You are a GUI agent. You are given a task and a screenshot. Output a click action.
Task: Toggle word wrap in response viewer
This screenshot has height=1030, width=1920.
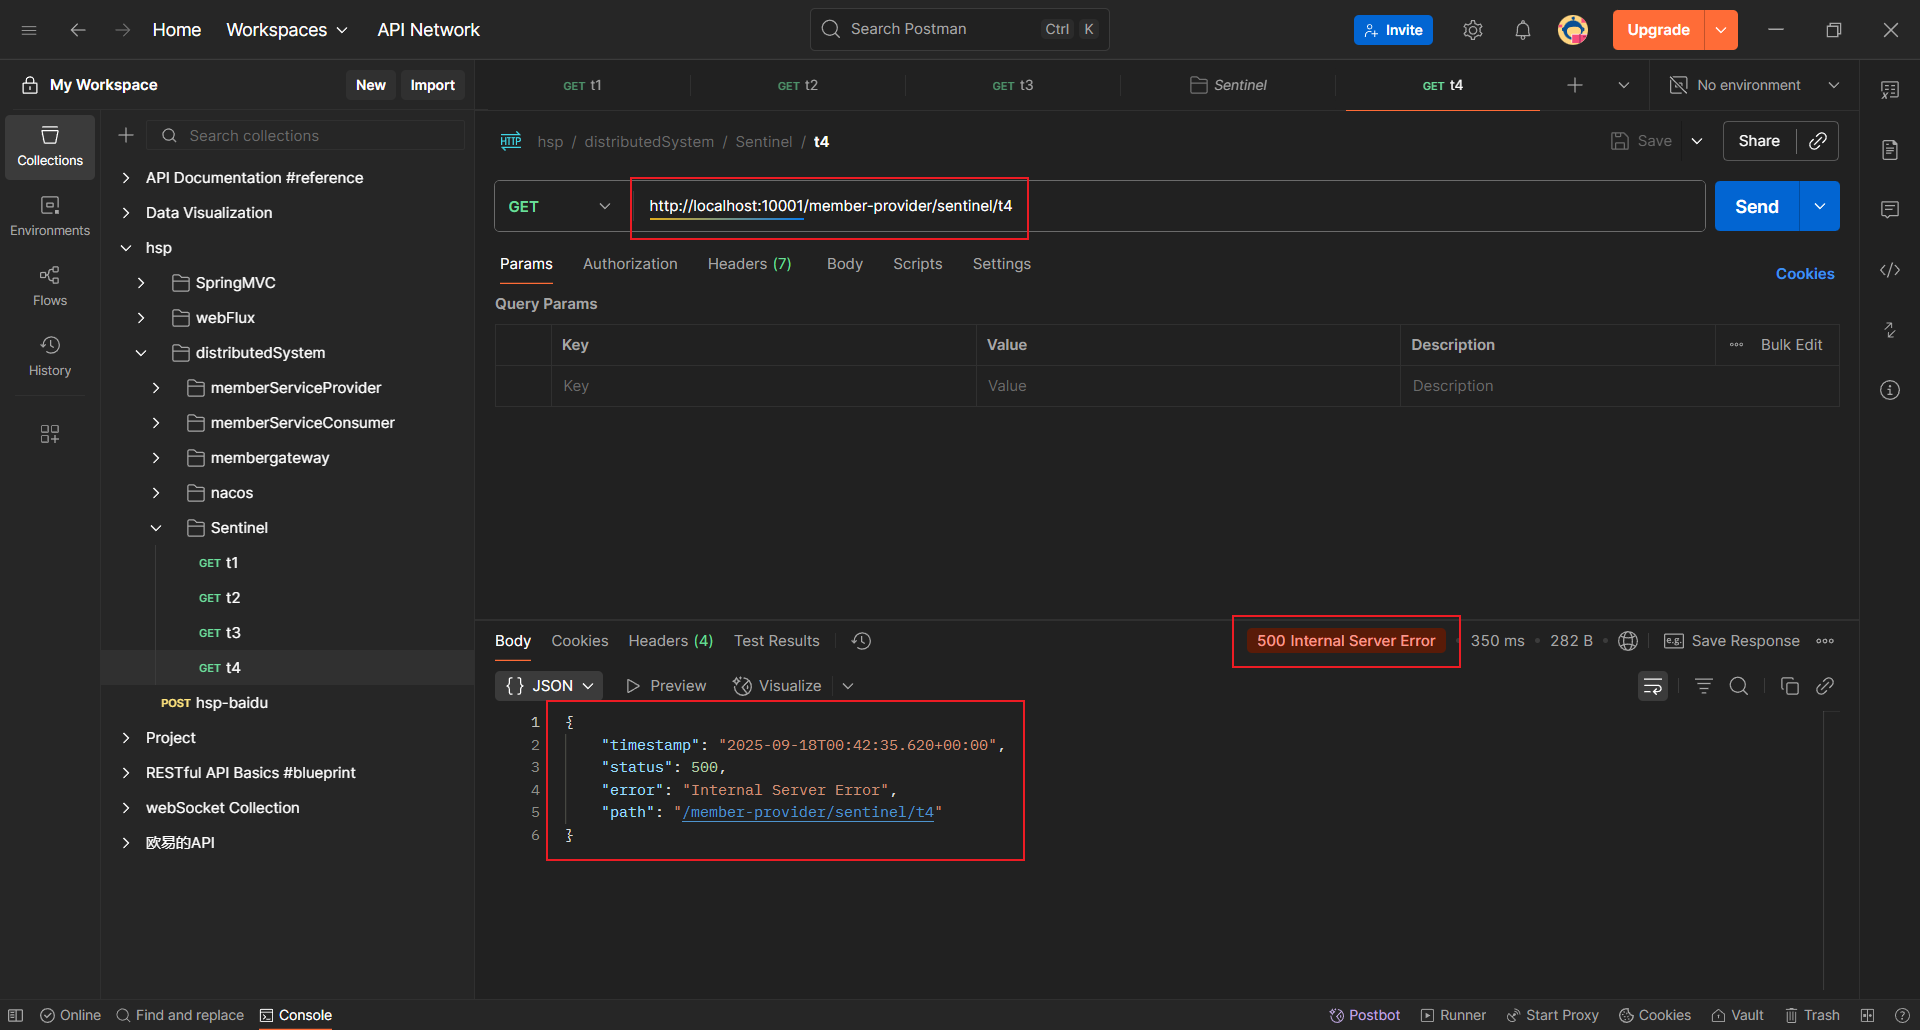tap(1652, 686)
